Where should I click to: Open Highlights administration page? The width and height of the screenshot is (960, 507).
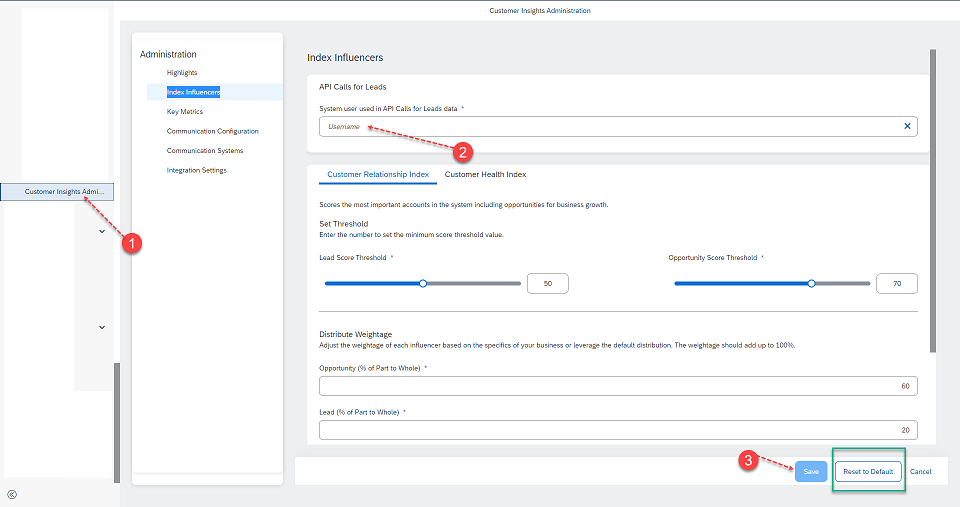click(x=182, y=72)
